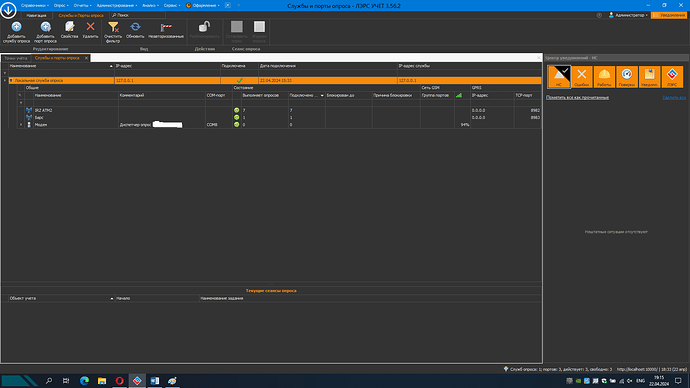The image size is (690, 388).
Task: Switch to the Точки учета document tab
Action: click(16, 58)
